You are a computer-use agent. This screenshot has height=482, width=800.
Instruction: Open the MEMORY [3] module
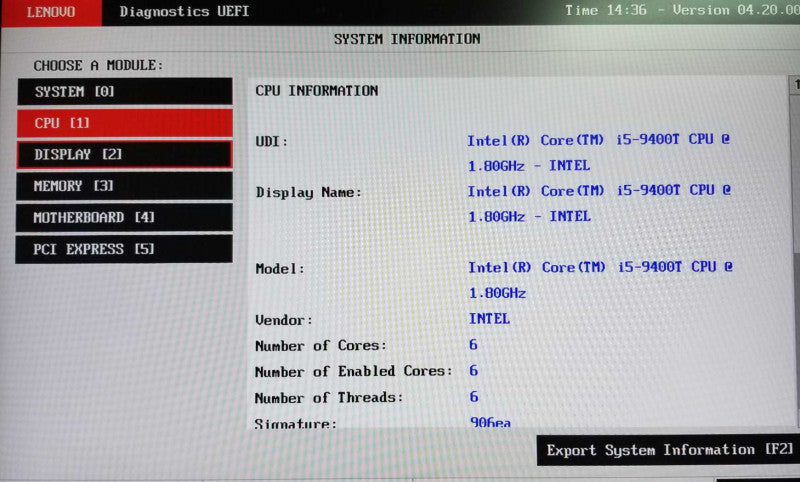(124, 186)
